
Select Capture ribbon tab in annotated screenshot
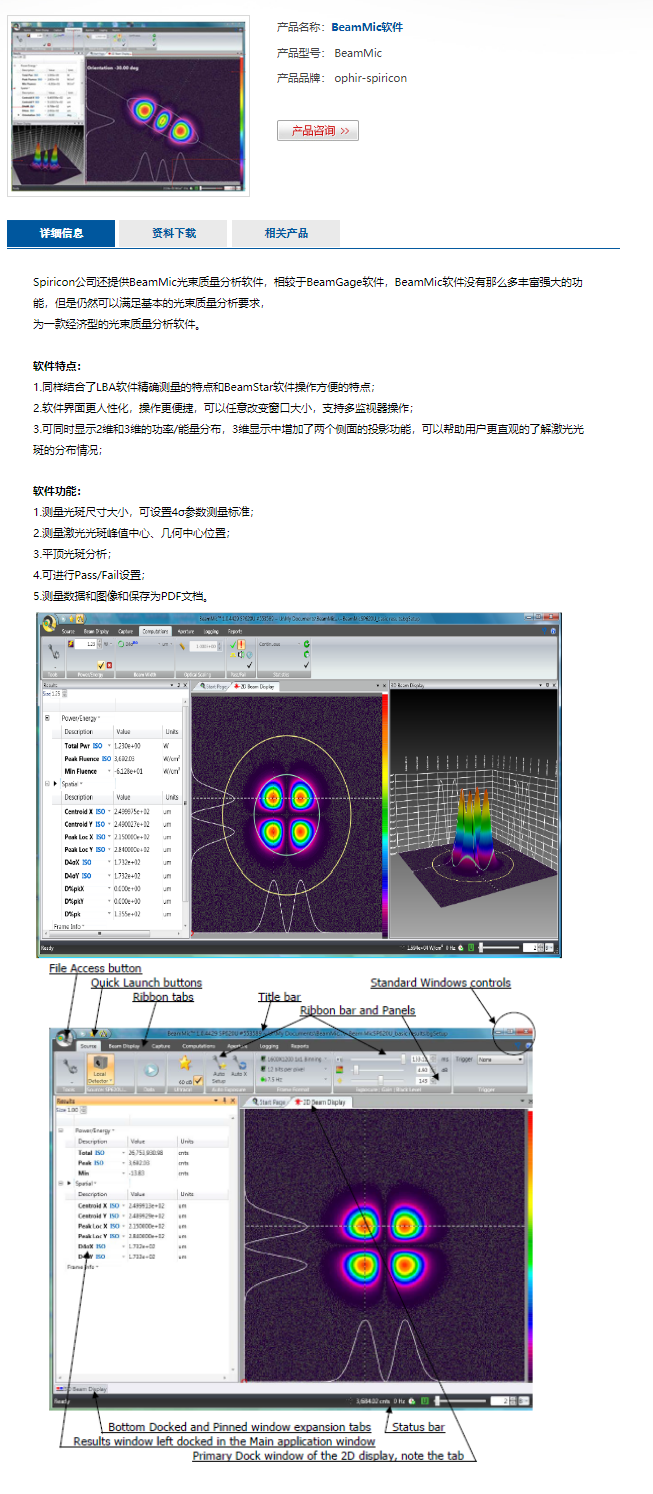(160, 1046)
